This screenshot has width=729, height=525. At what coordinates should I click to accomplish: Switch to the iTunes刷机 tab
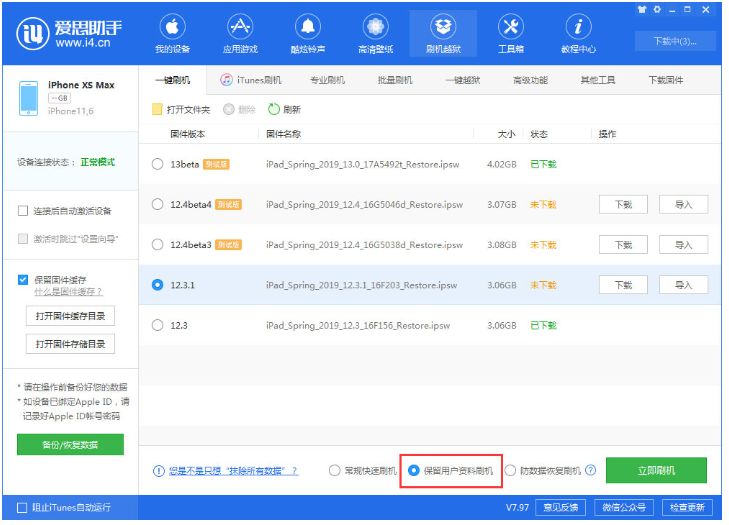coord(252,80)
